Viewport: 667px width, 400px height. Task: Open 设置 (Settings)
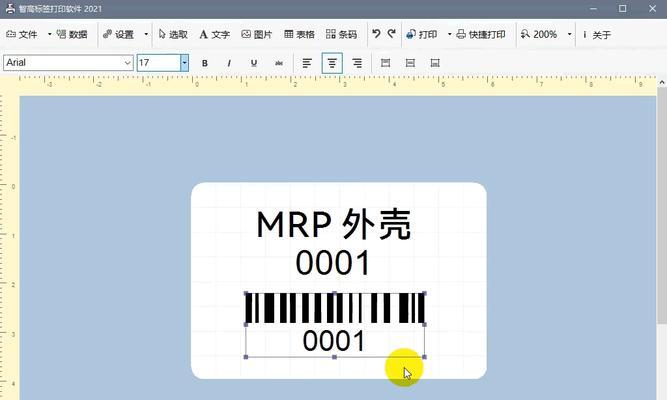118,34
